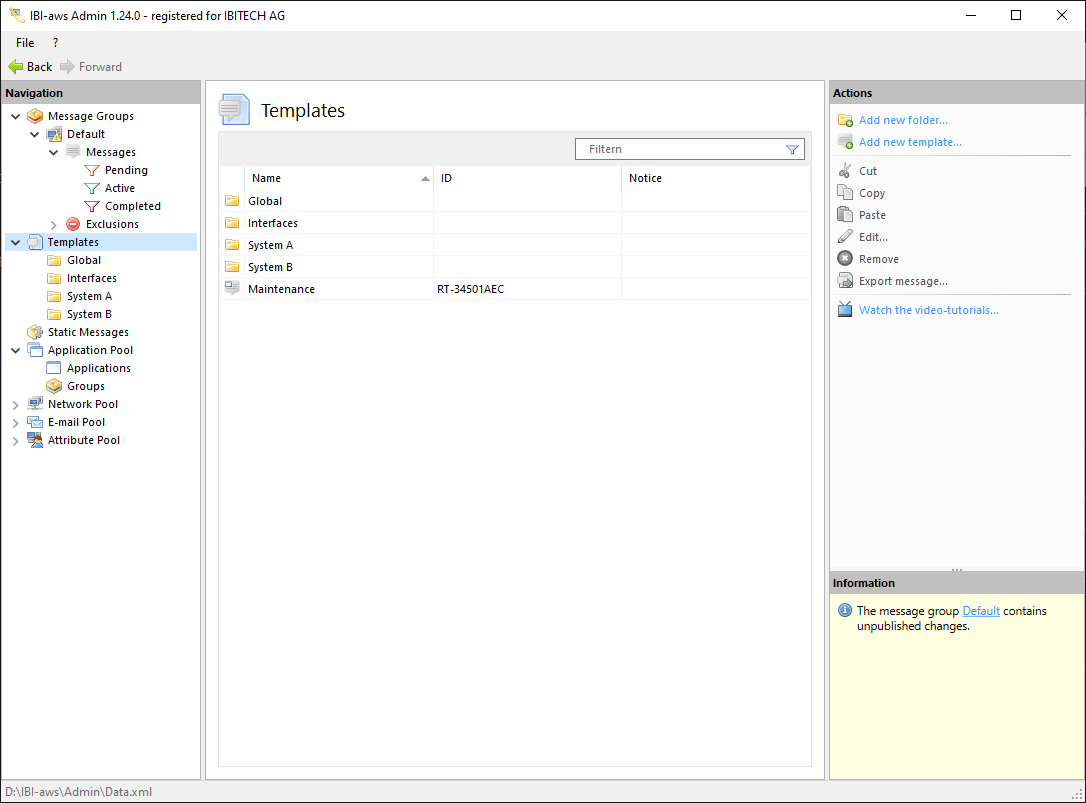Viewport: 1086px width, 803px height.
Task: Click the Exclusions red icon in tree
Action: (73, 224)
